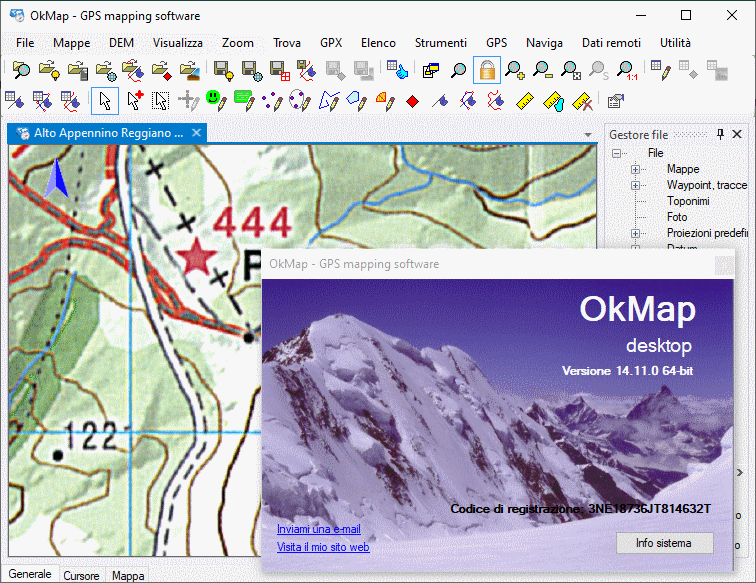Select Toponimi in Gestore file tree
The width and height of the screenshot is (756, 583).
coord(688,201)
